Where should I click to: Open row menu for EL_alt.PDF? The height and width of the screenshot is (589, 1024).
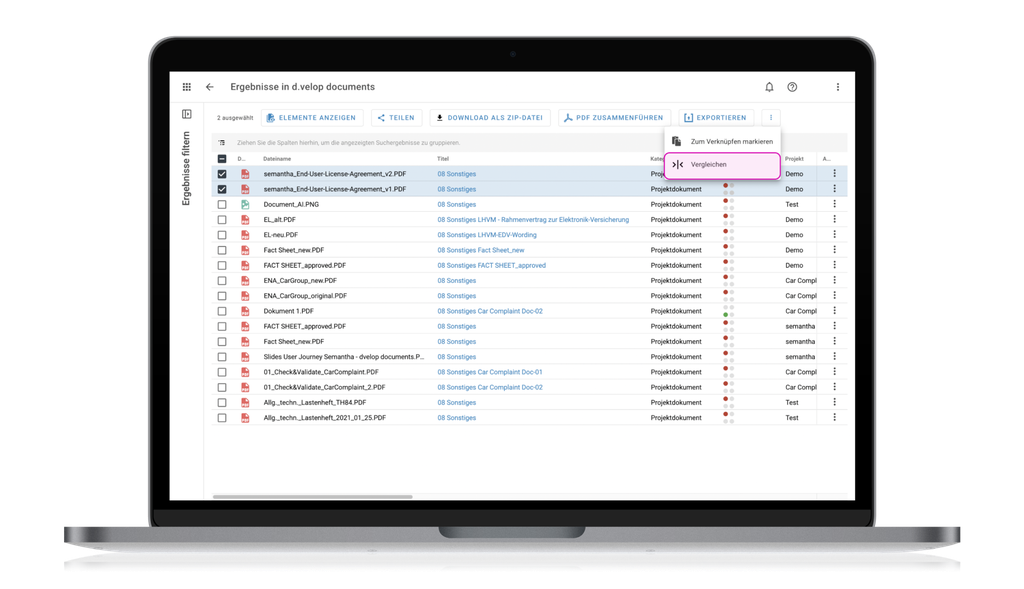(x=834, y=219)
